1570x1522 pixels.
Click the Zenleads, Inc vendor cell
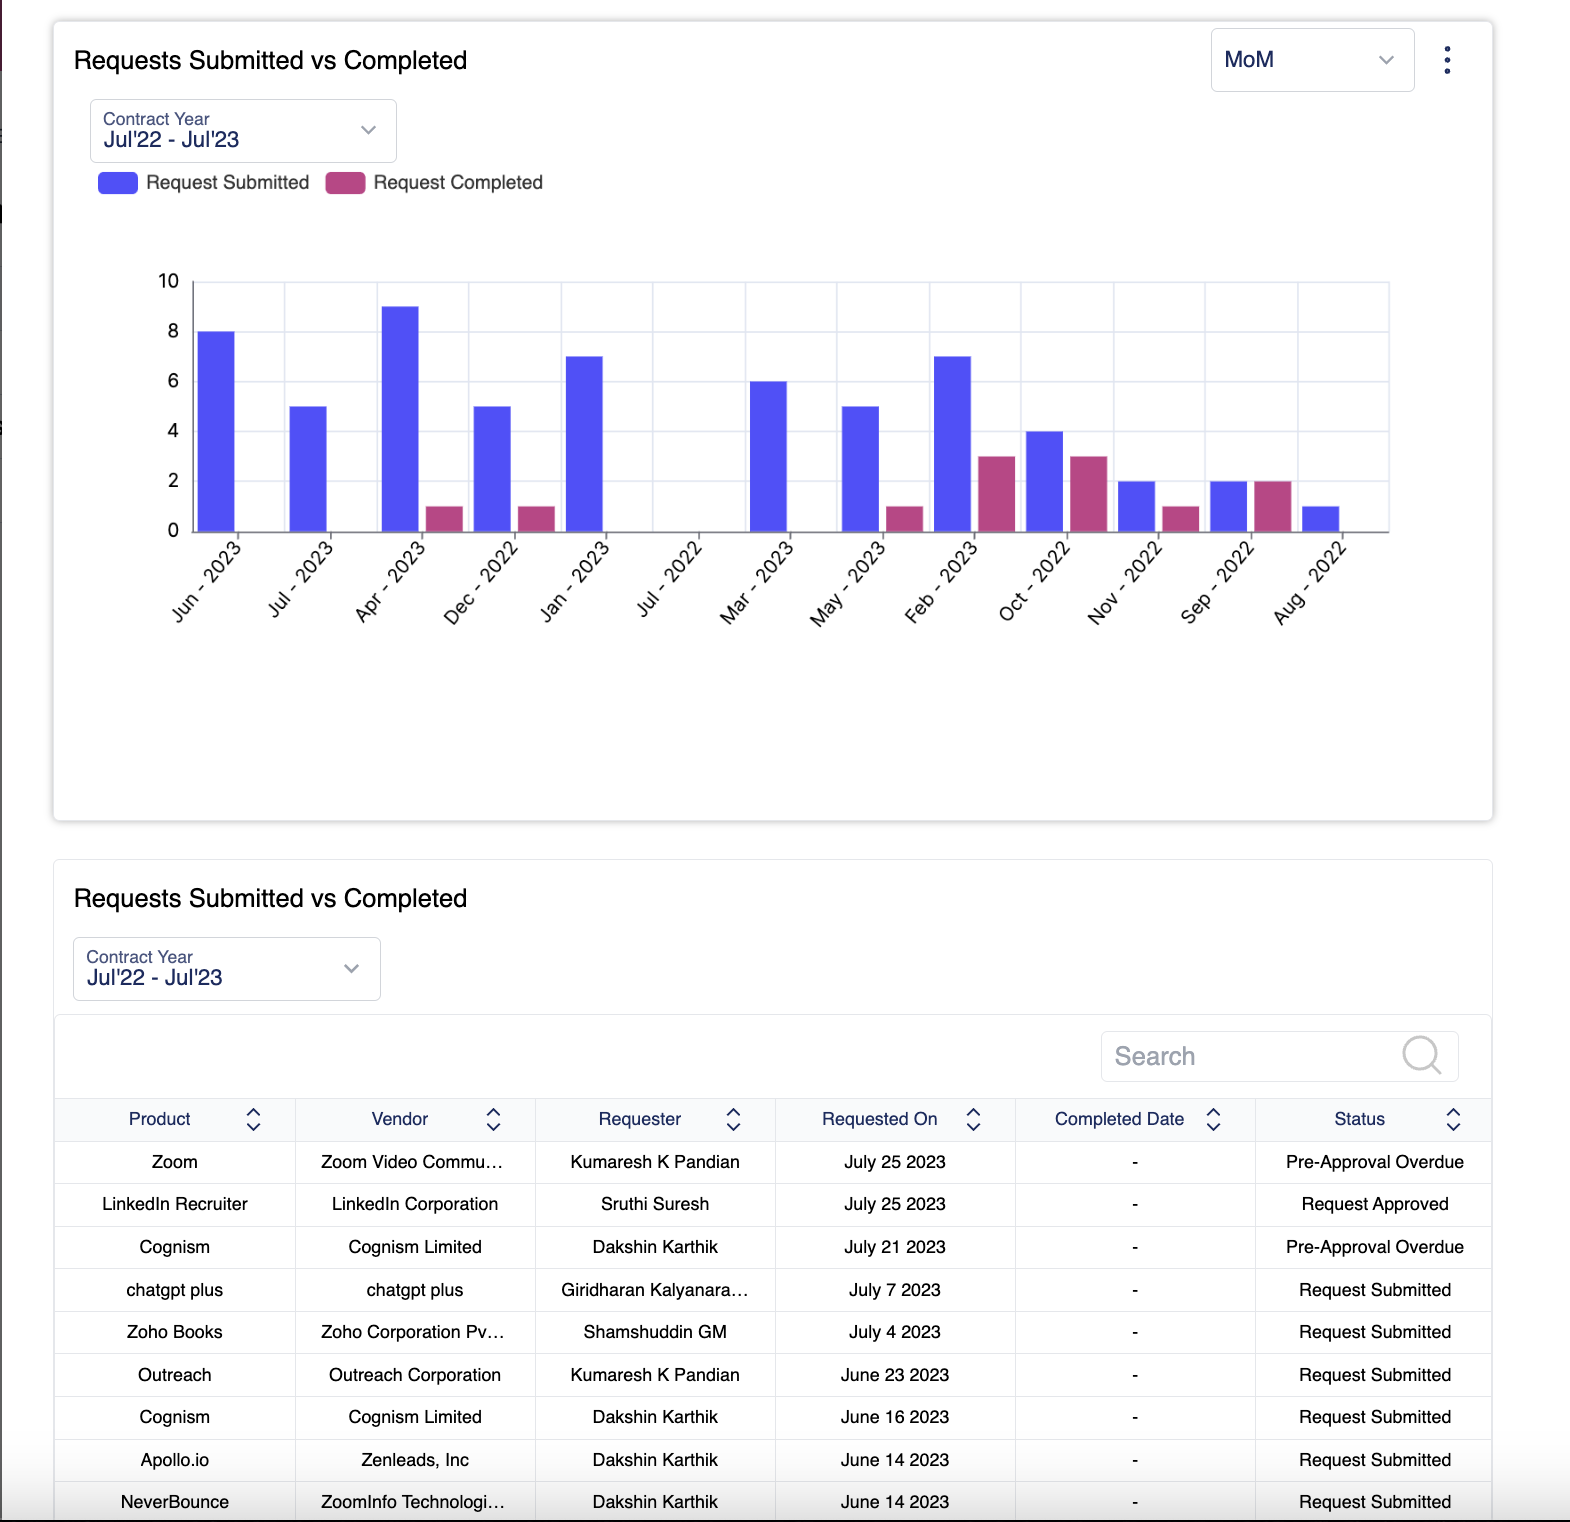[x=415, y=1460]
